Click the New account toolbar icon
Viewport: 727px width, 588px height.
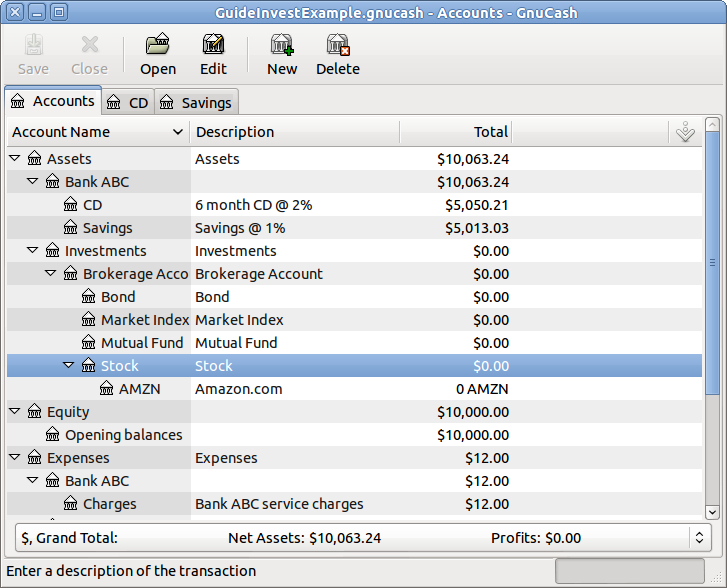point(282,45)
